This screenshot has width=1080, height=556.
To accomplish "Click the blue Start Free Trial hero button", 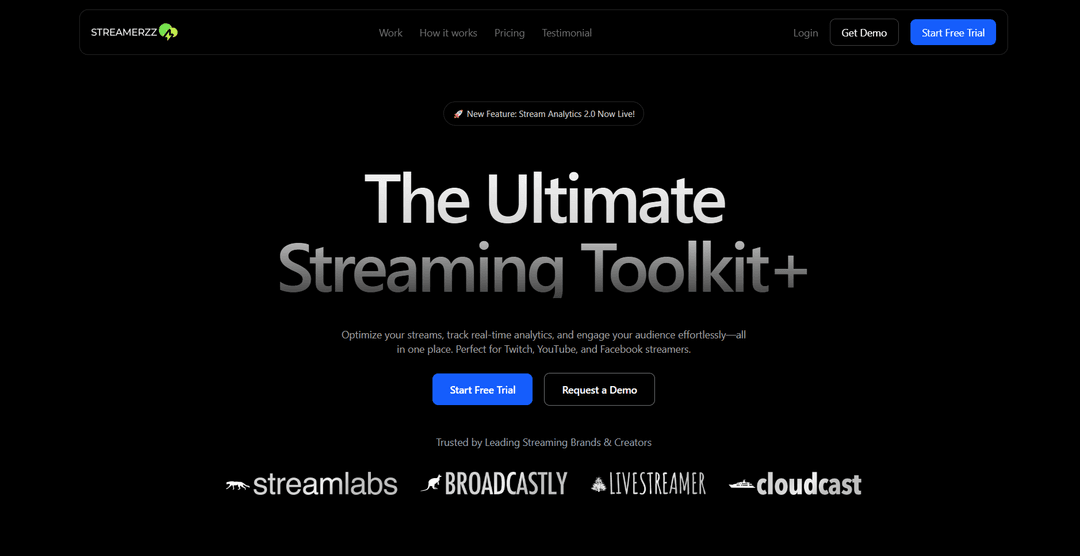I will 482,390.
